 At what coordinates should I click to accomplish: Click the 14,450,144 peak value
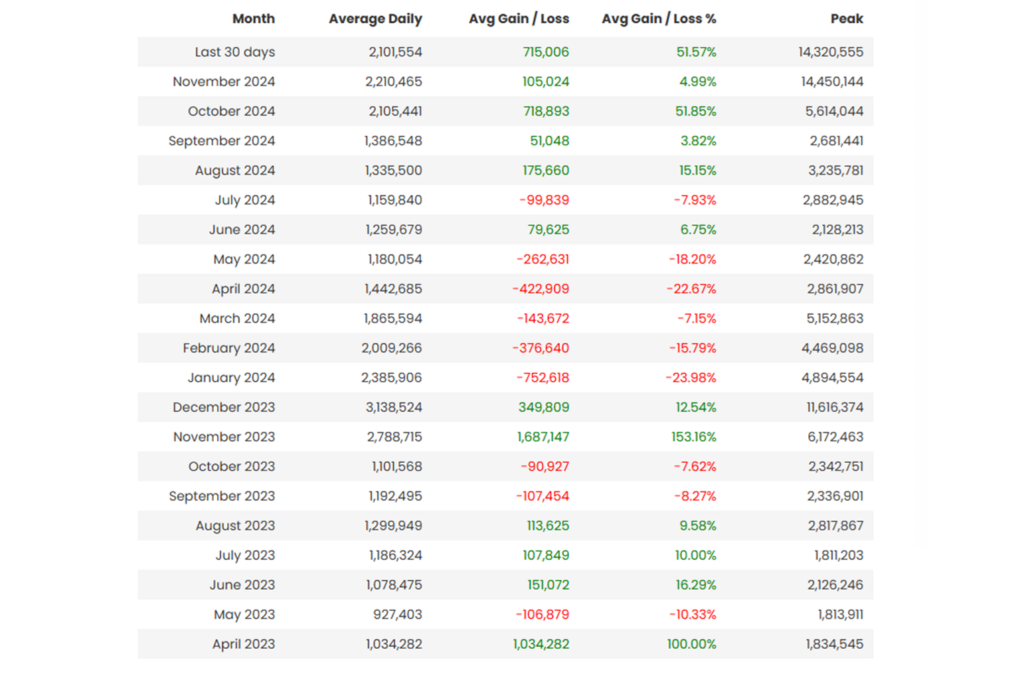pos(825,82)
